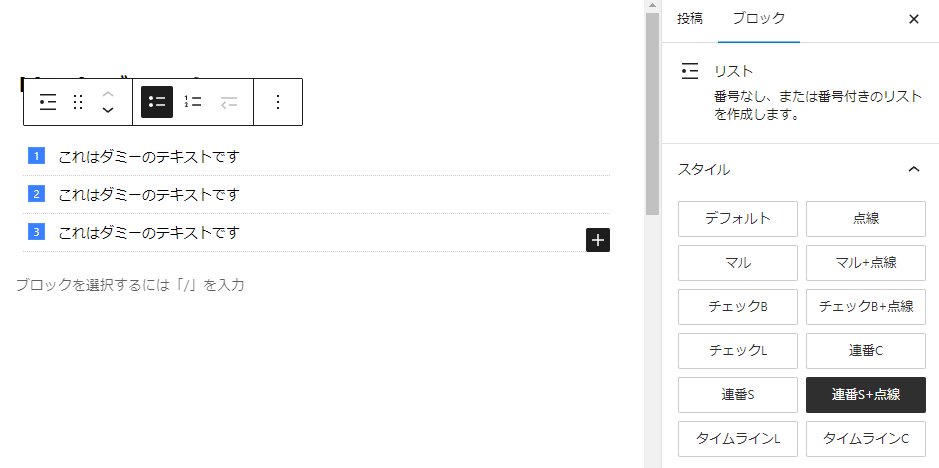
Task: Click the outdent list item icon
Action: [229, 102]
